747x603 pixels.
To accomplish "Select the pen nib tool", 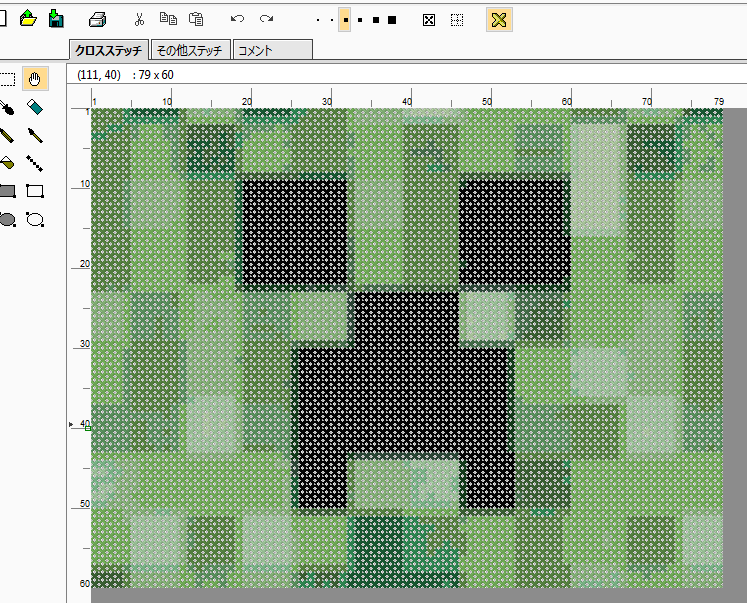I will coord(35,136).
